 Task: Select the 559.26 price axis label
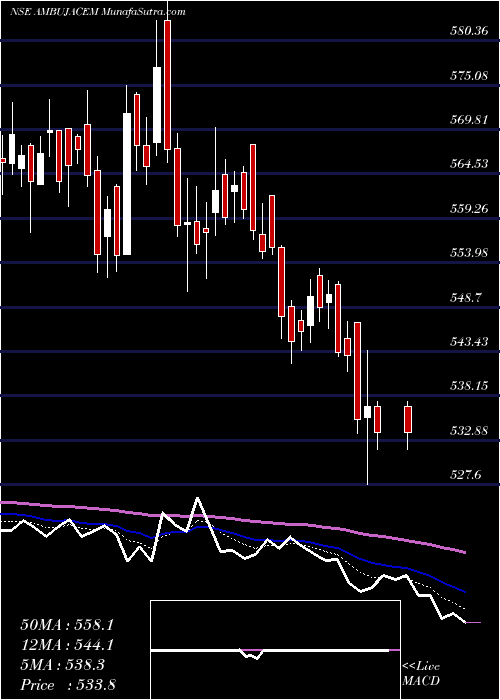click(x=467, y=208)
